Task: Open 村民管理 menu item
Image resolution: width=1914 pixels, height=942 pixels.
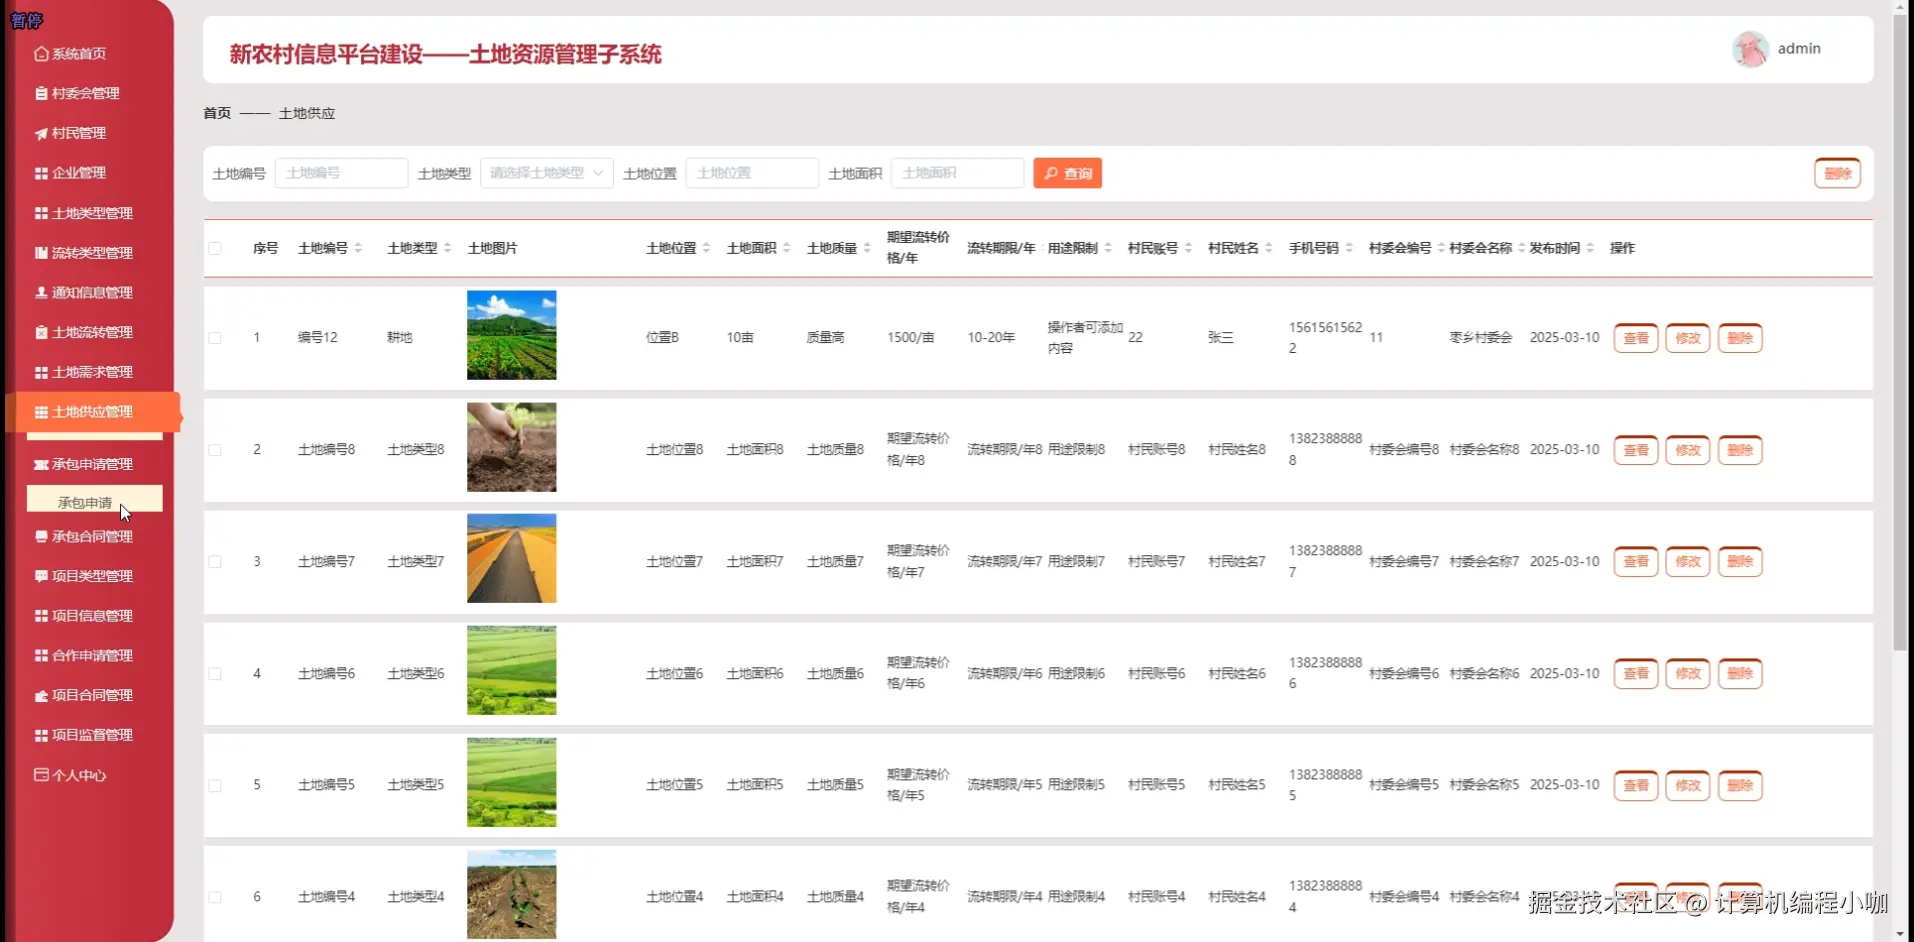Action: 70,133
